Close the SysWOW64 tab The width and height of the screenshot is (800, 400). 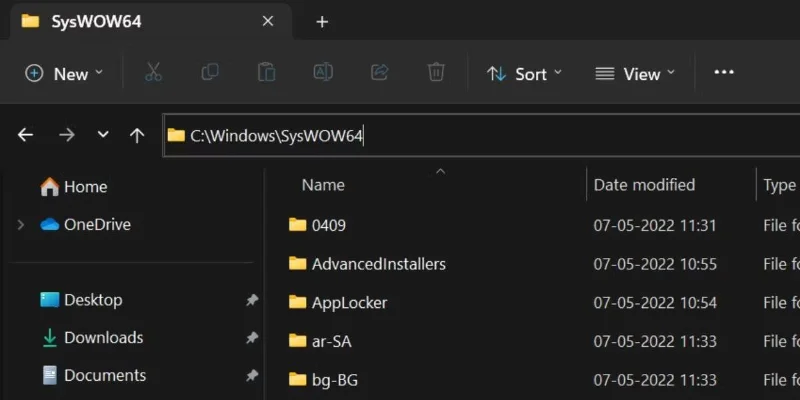(x=268, y=21)
